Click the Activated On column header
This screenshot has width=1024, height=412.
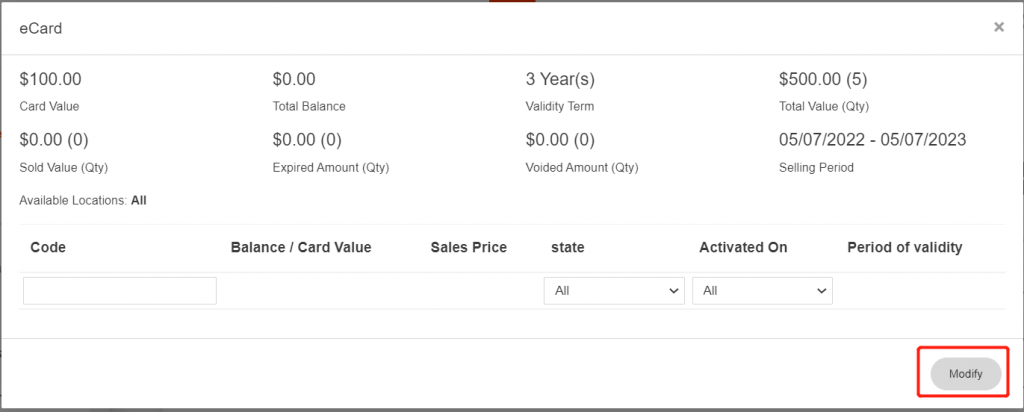(x=743, y=248)
